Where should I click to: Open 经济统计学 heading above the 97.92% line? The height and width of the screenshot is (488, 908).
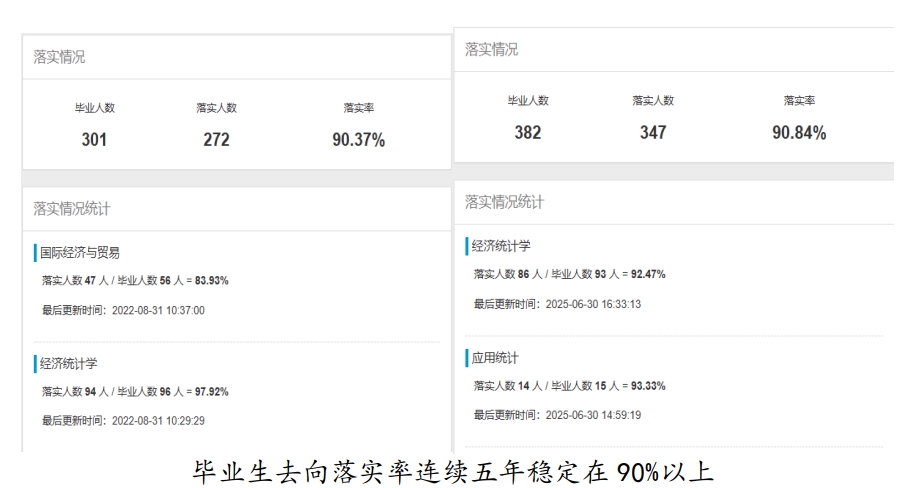tap(68, 364)
